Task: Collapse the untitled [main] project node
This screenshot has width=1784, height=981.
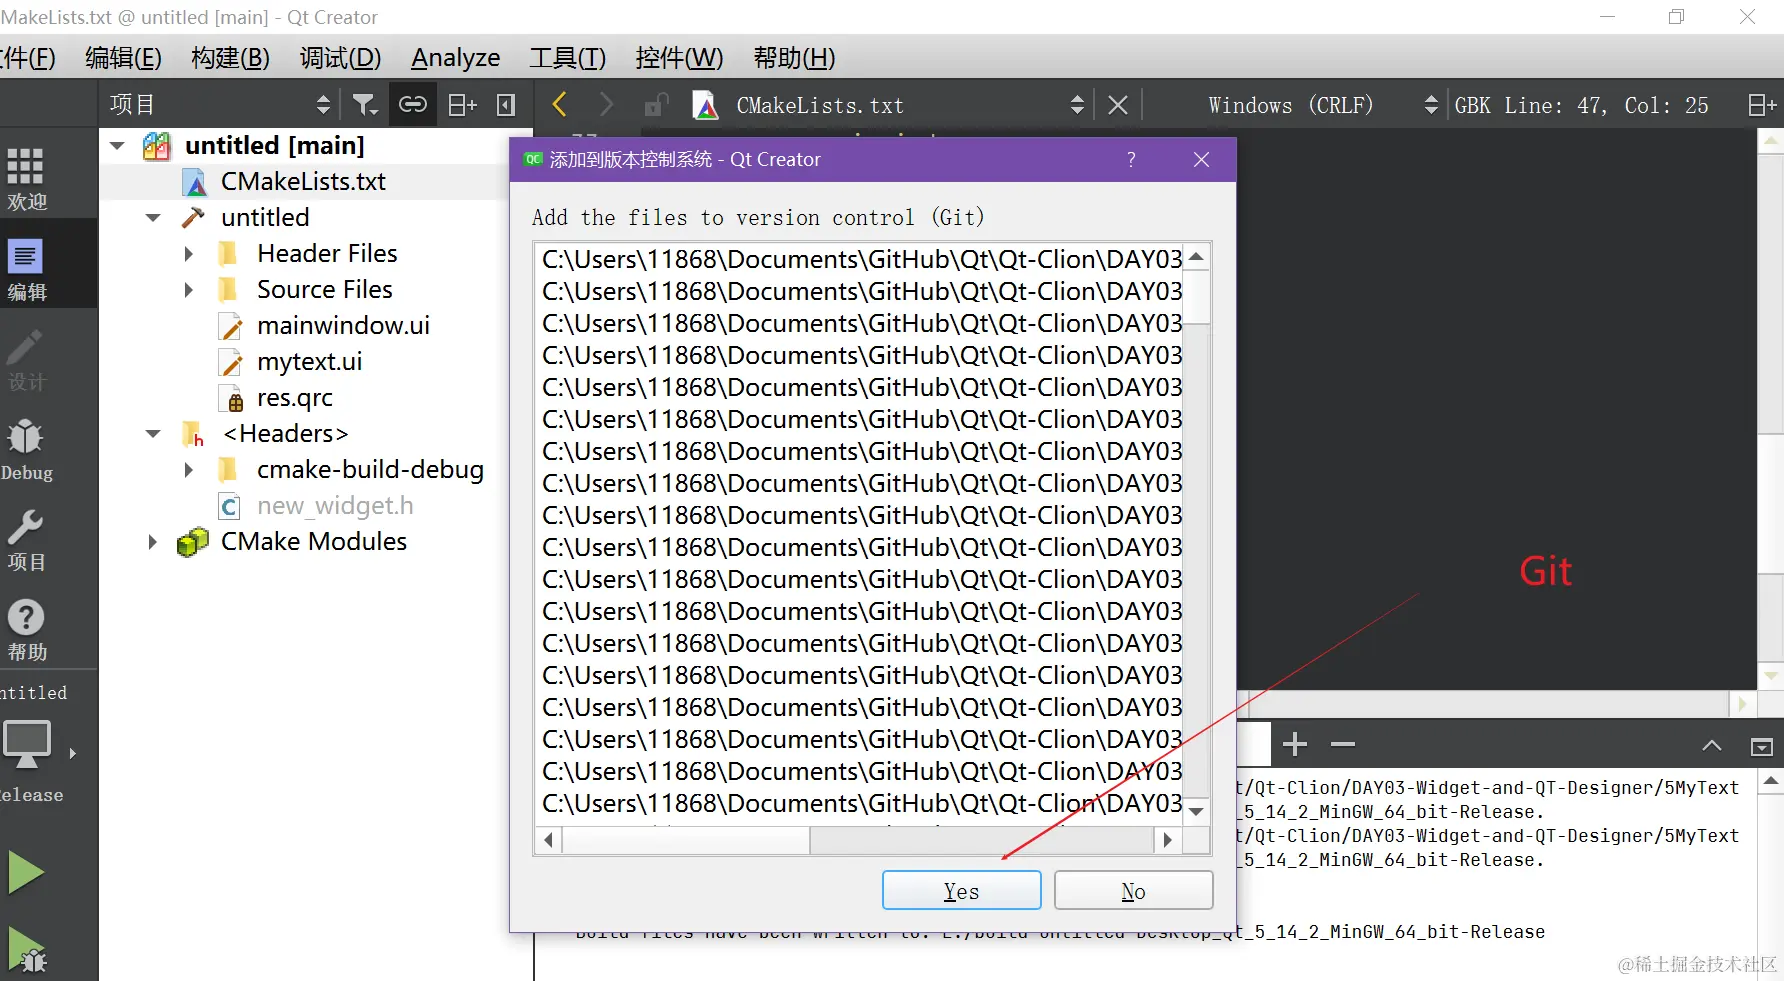Action: [117, 146]
